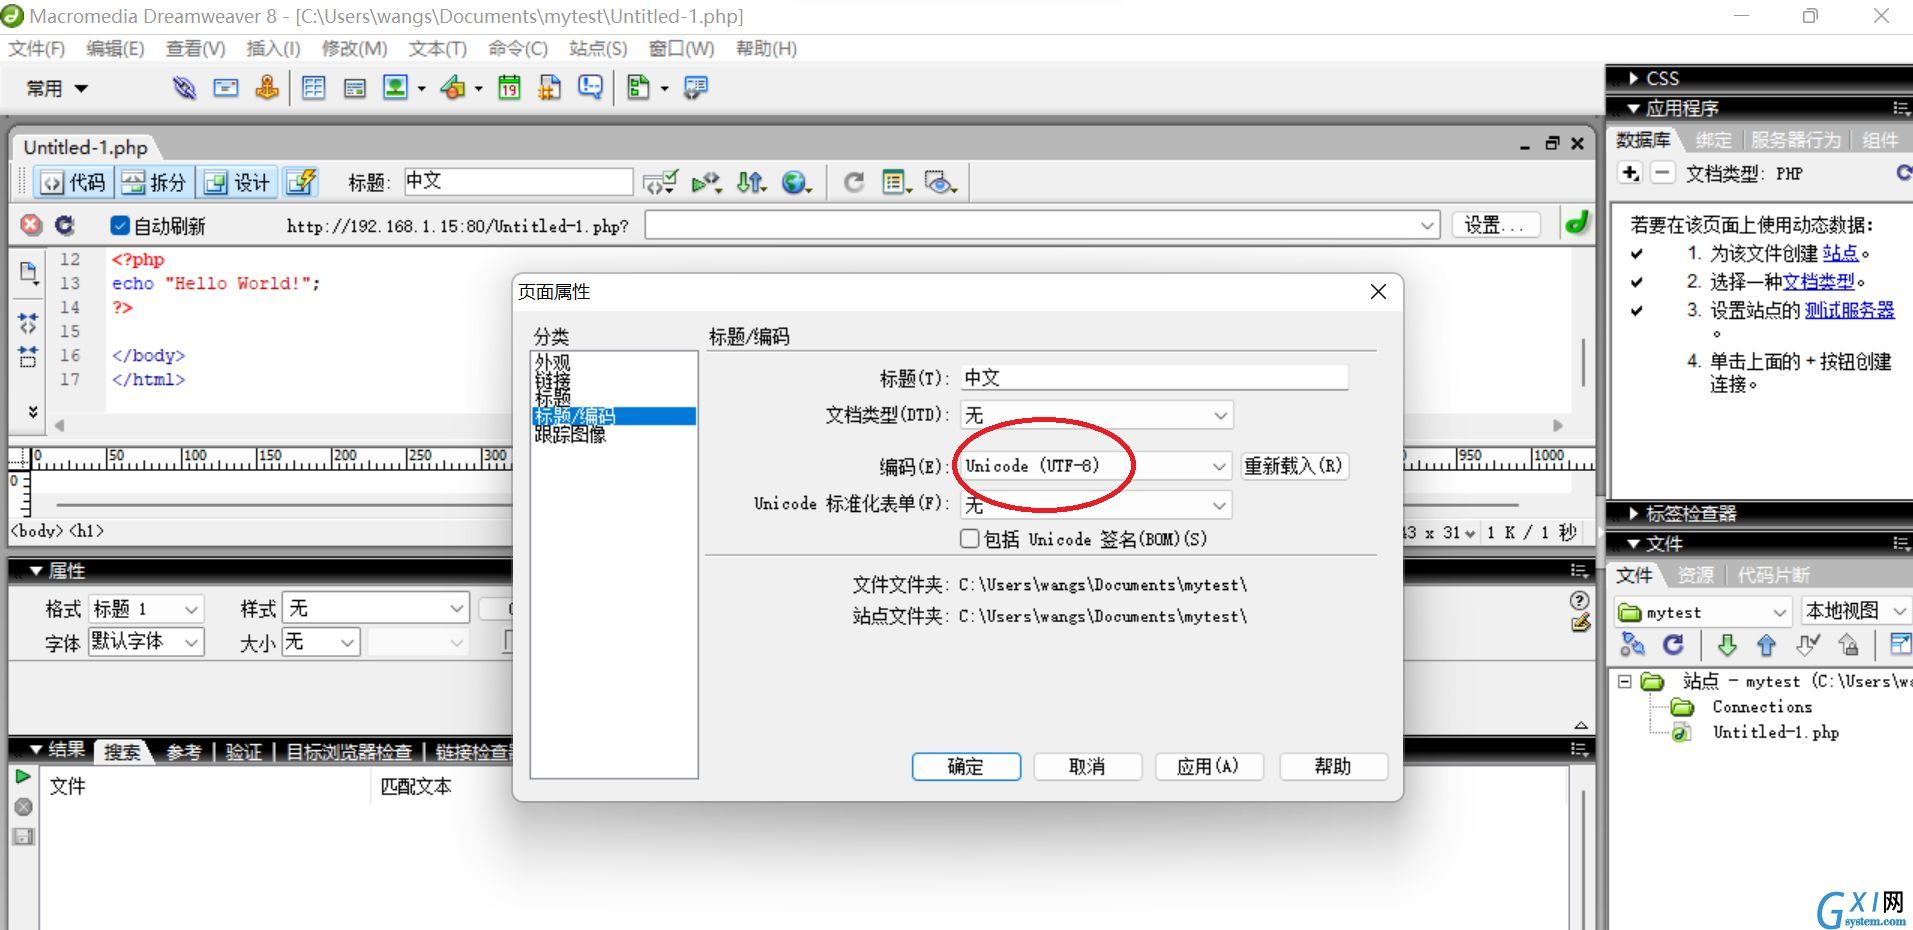Open Preview in Browser globe icon
The width and height of the screenshot is (1913, 930).
(x=796, y=182)
